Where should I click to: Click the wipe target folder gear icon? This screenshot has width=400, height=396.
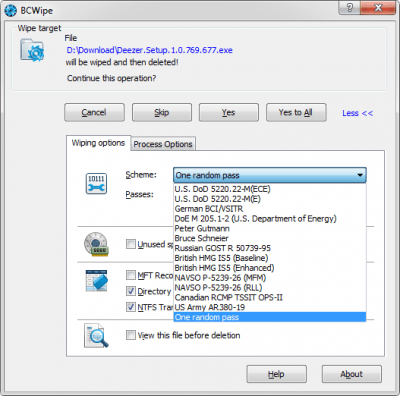(32, 50)
